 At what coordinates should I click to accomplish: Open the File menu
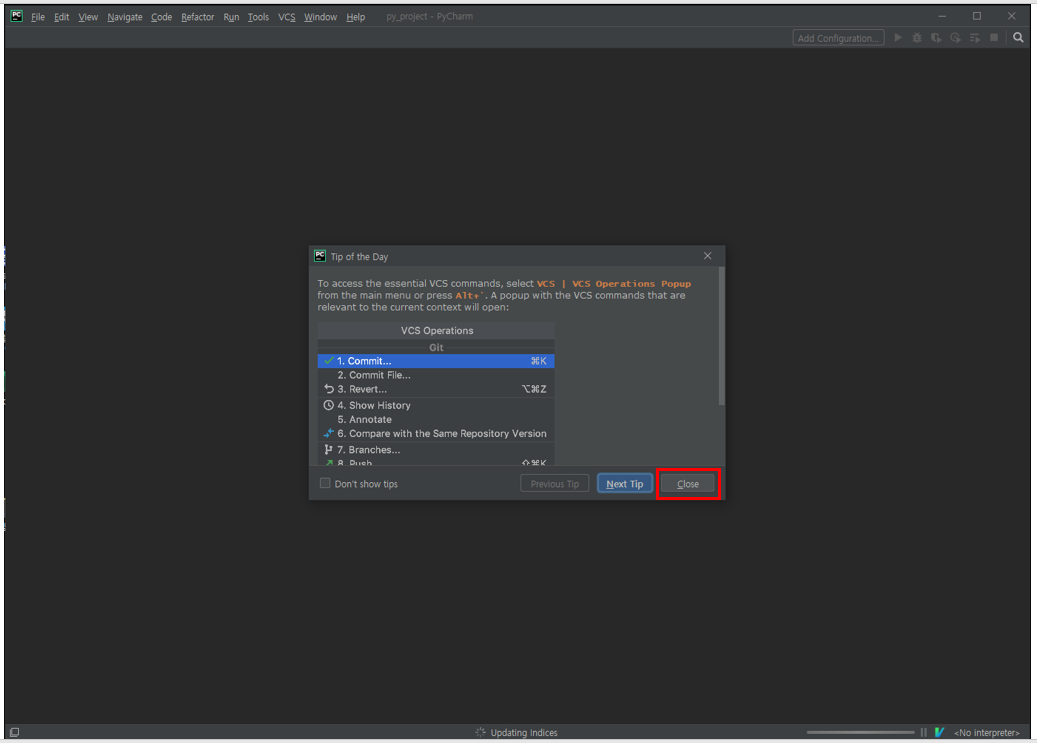pos(38,17)
